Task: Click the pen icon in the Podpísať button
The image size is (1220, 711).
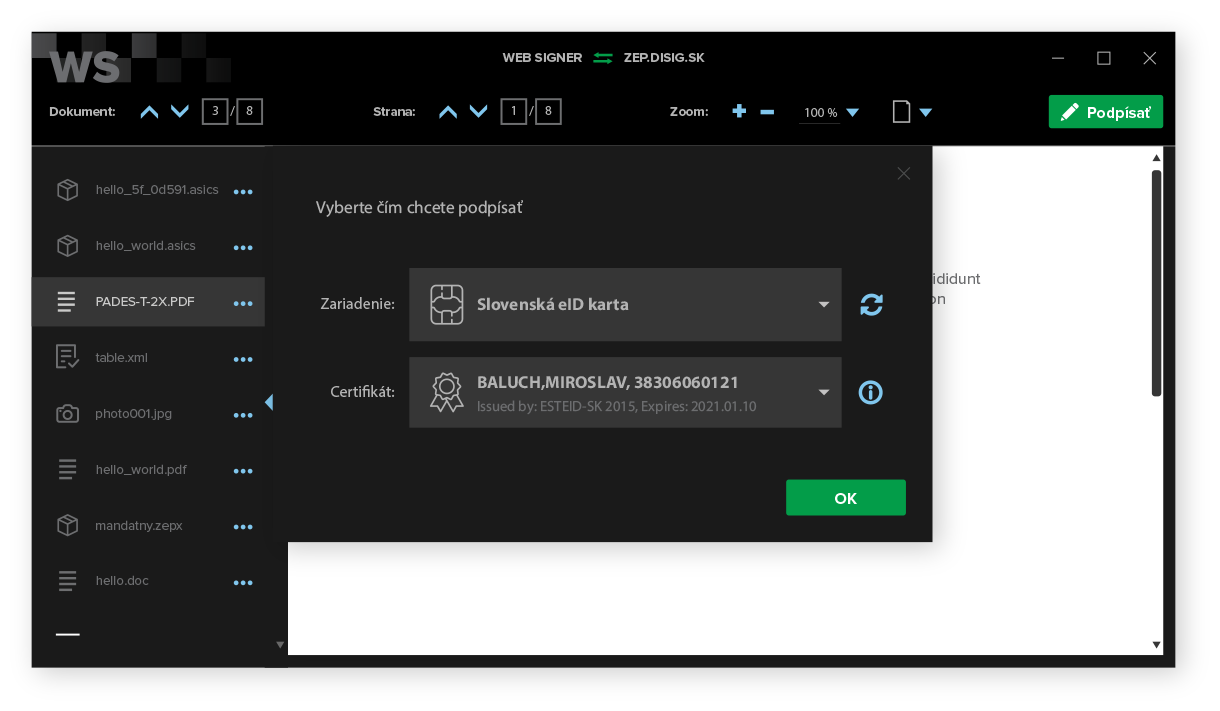Action: pos(1070,112)
